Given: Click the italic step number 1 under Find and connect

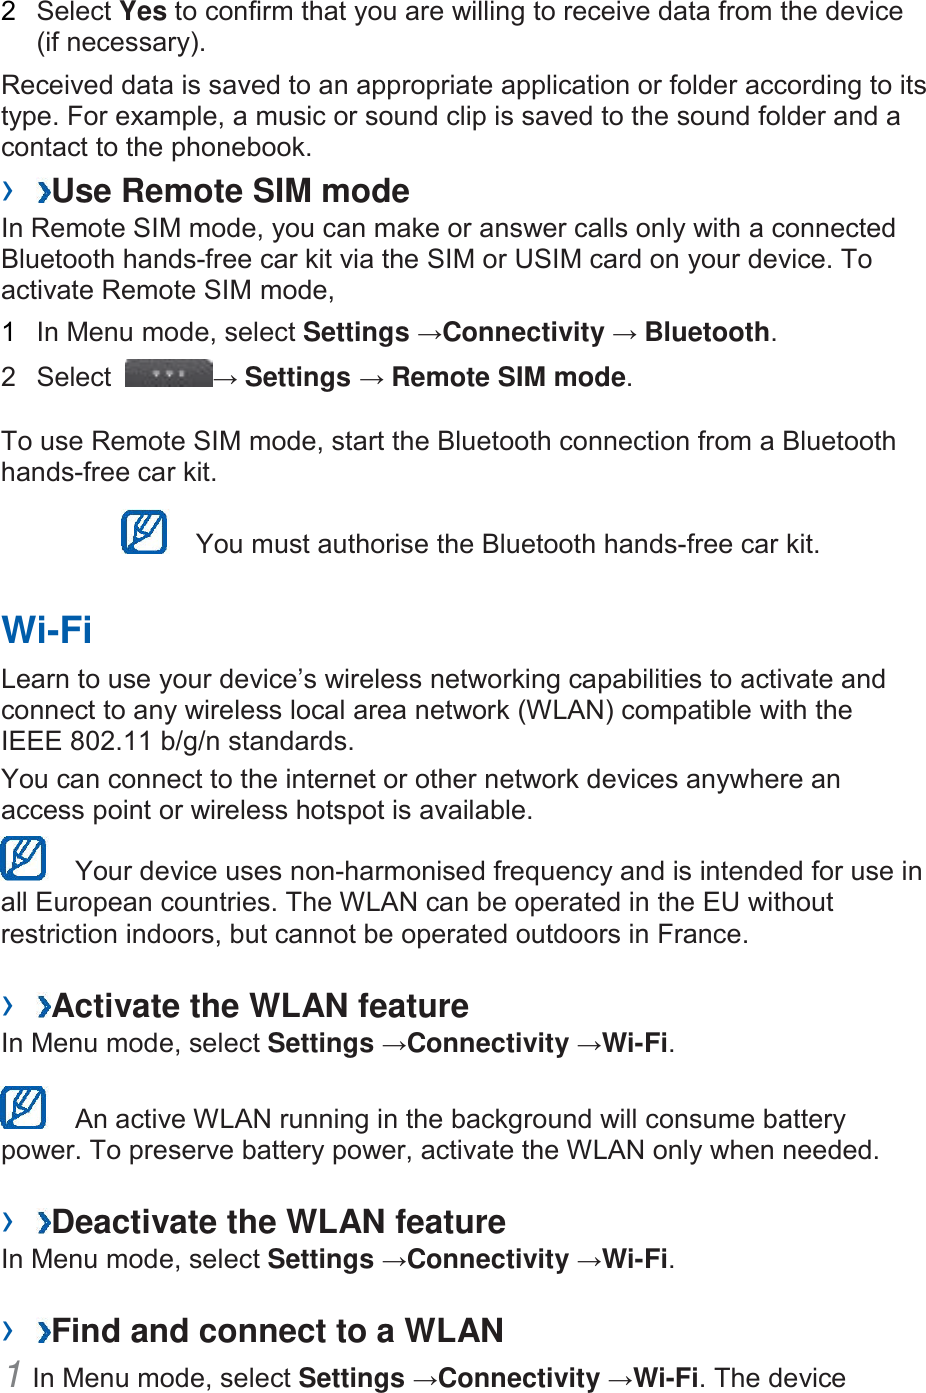Looking at the screenshot, I should click(x=14, y=1375).
